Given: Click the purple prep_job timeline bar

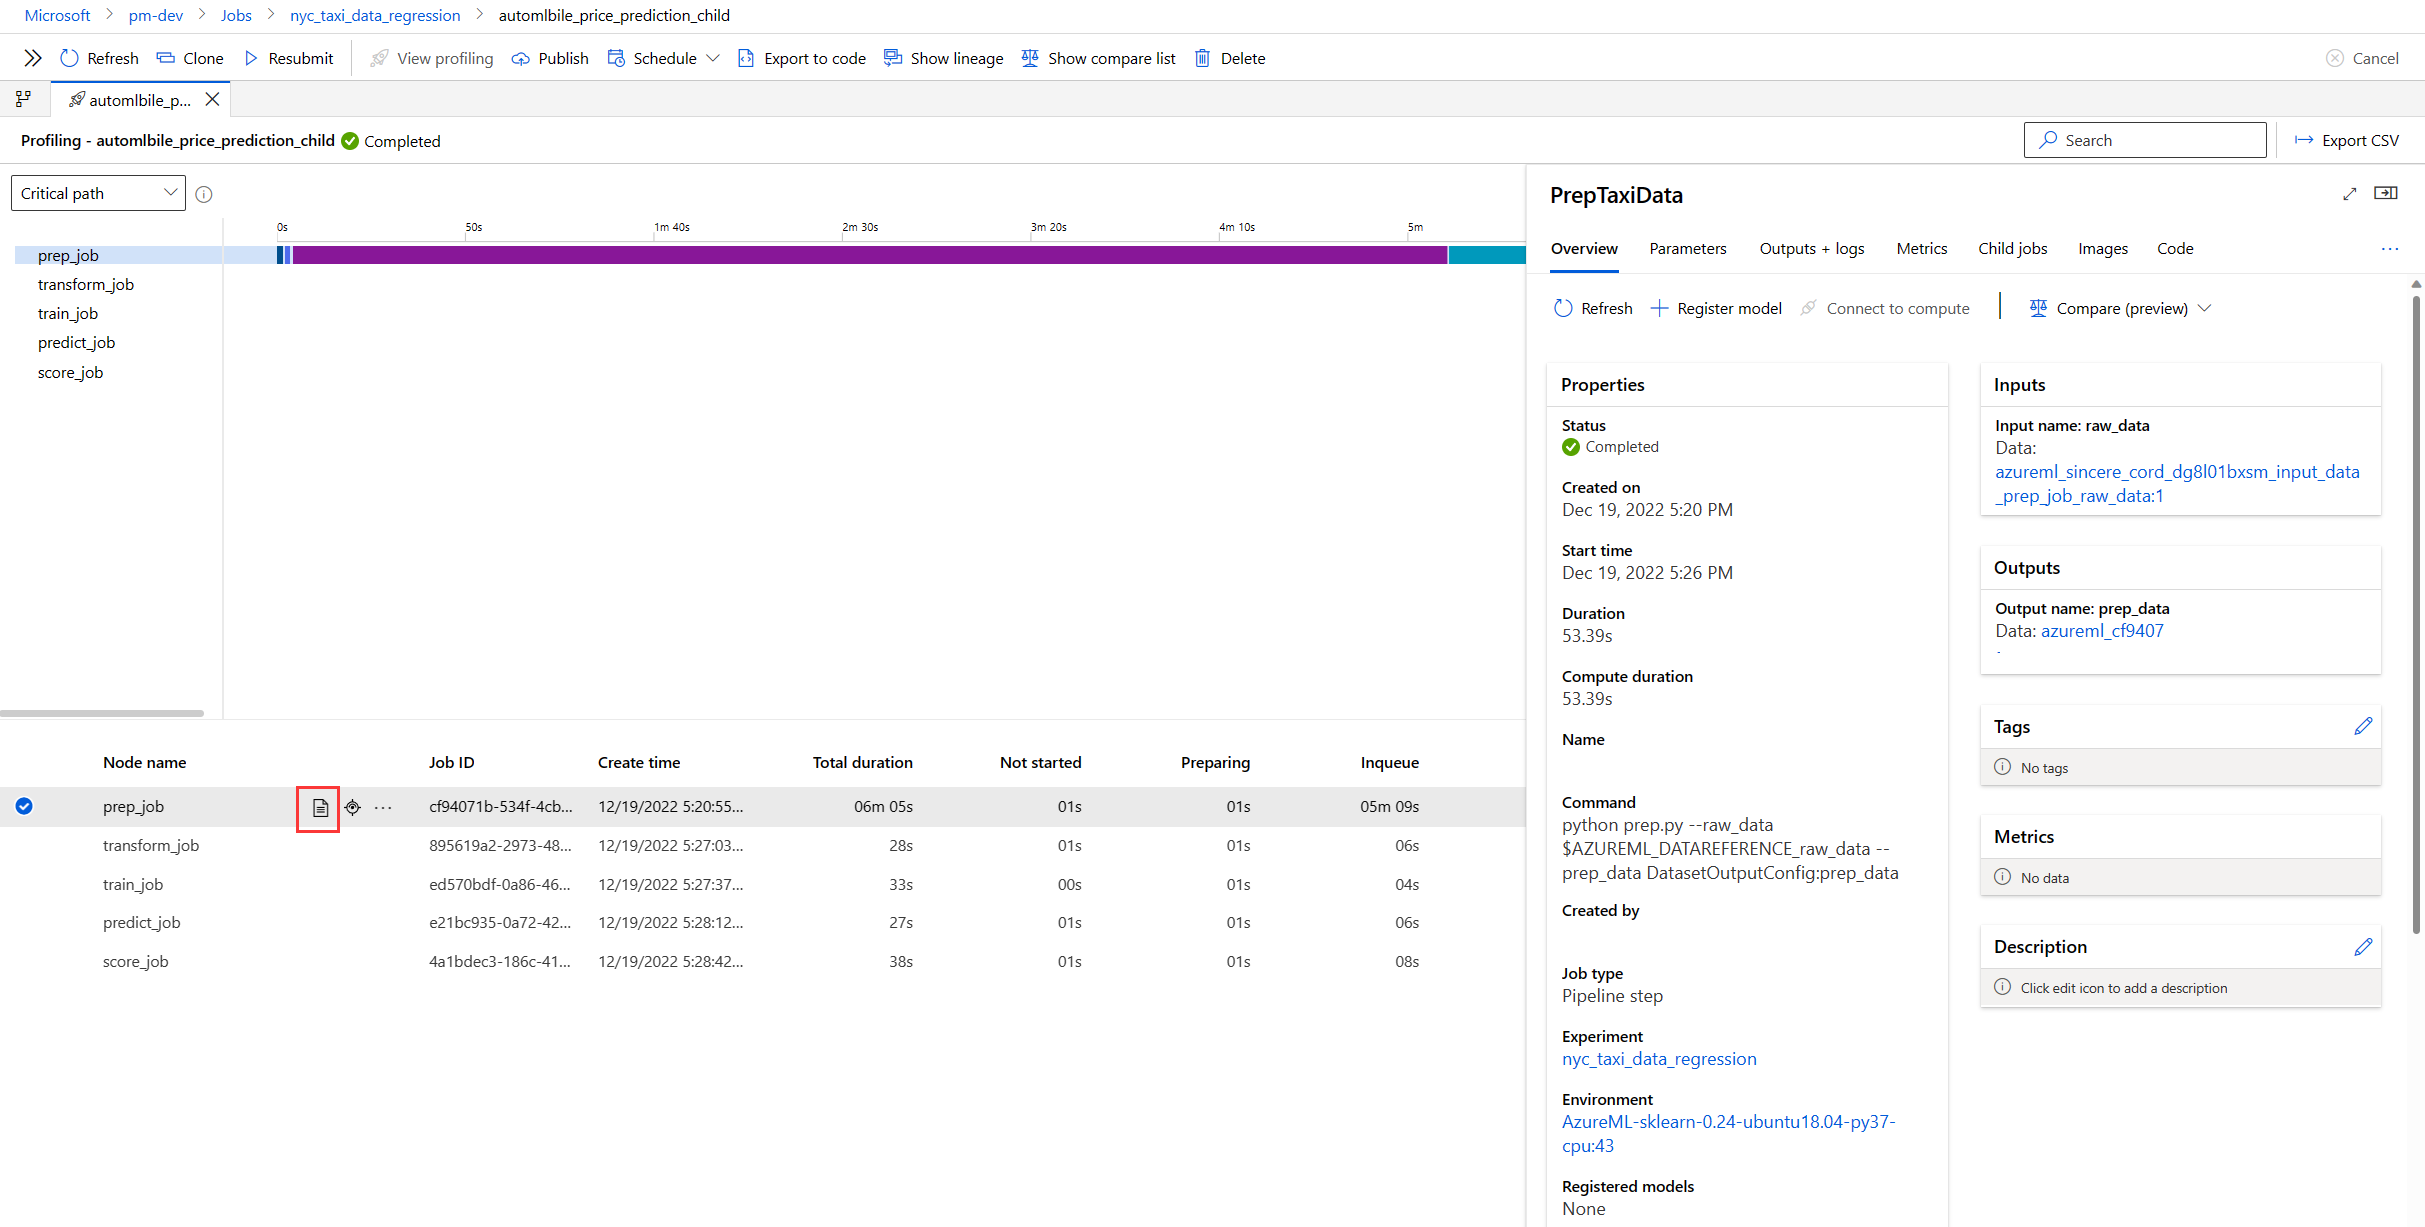Looking at the screenshot, I should pyautogui.click(x=868, y=255).
